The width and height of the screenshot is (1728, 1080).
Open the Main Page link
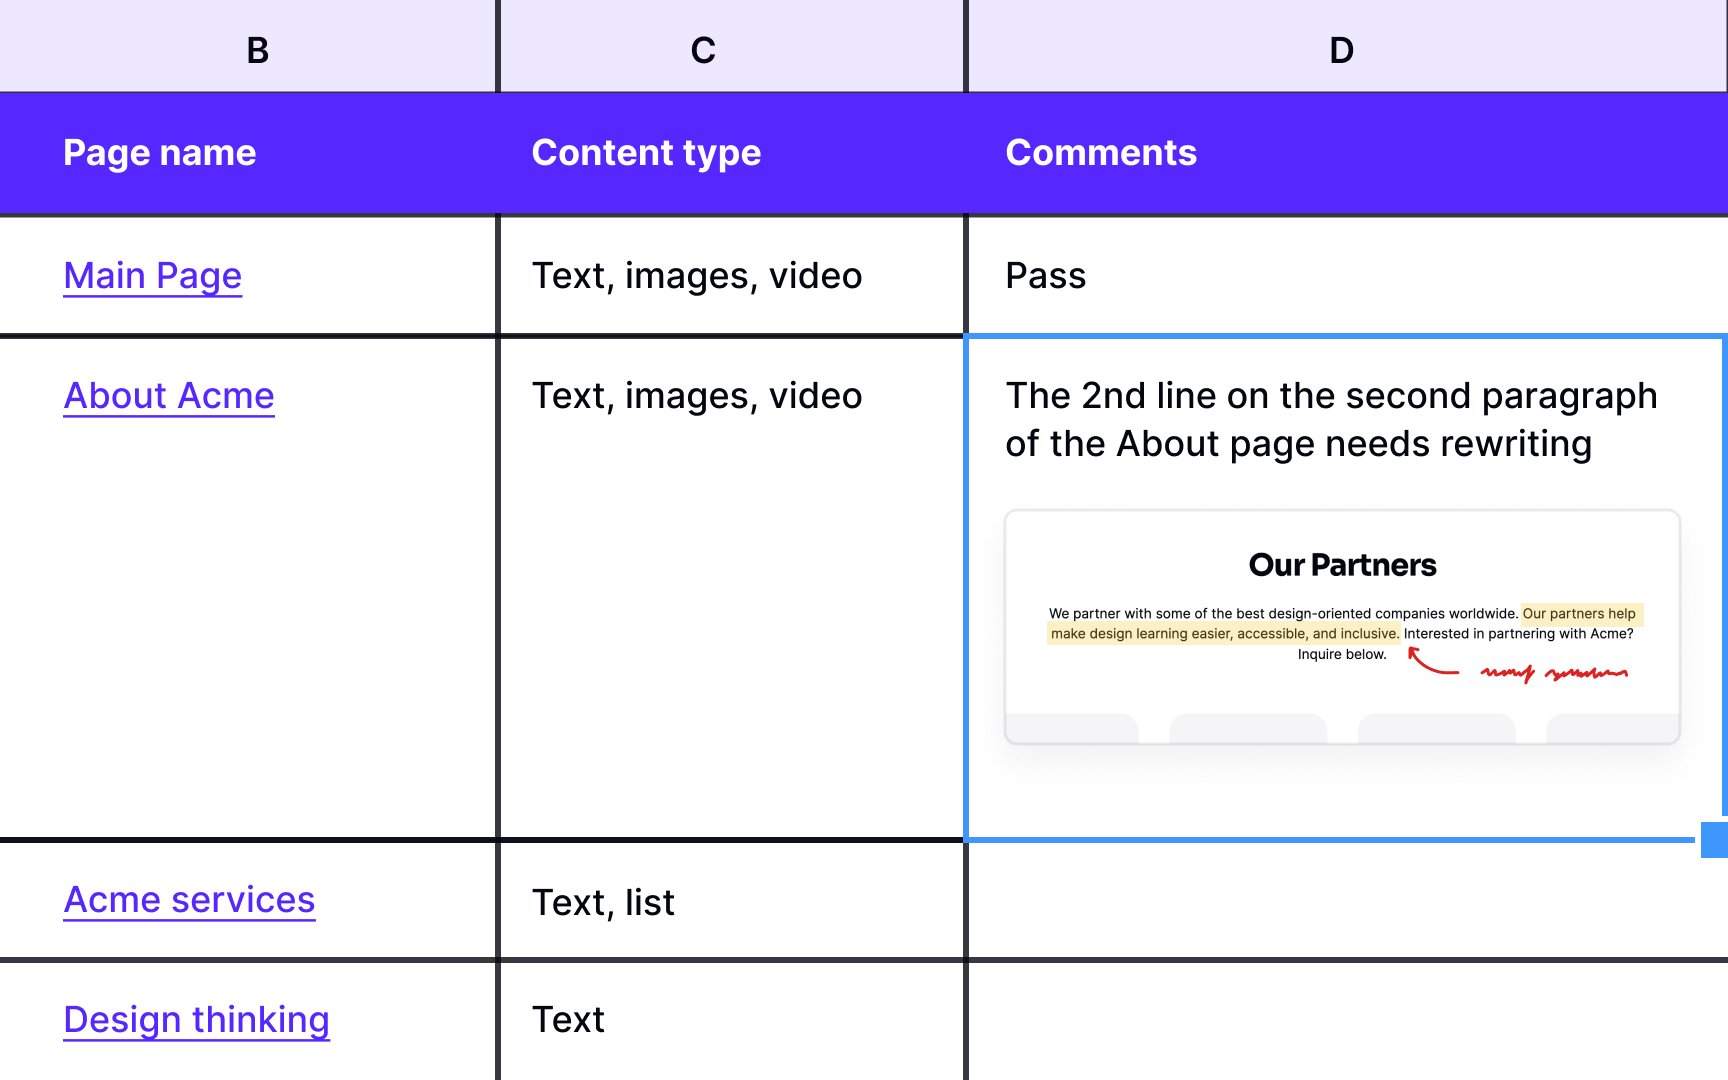[152, 276]
